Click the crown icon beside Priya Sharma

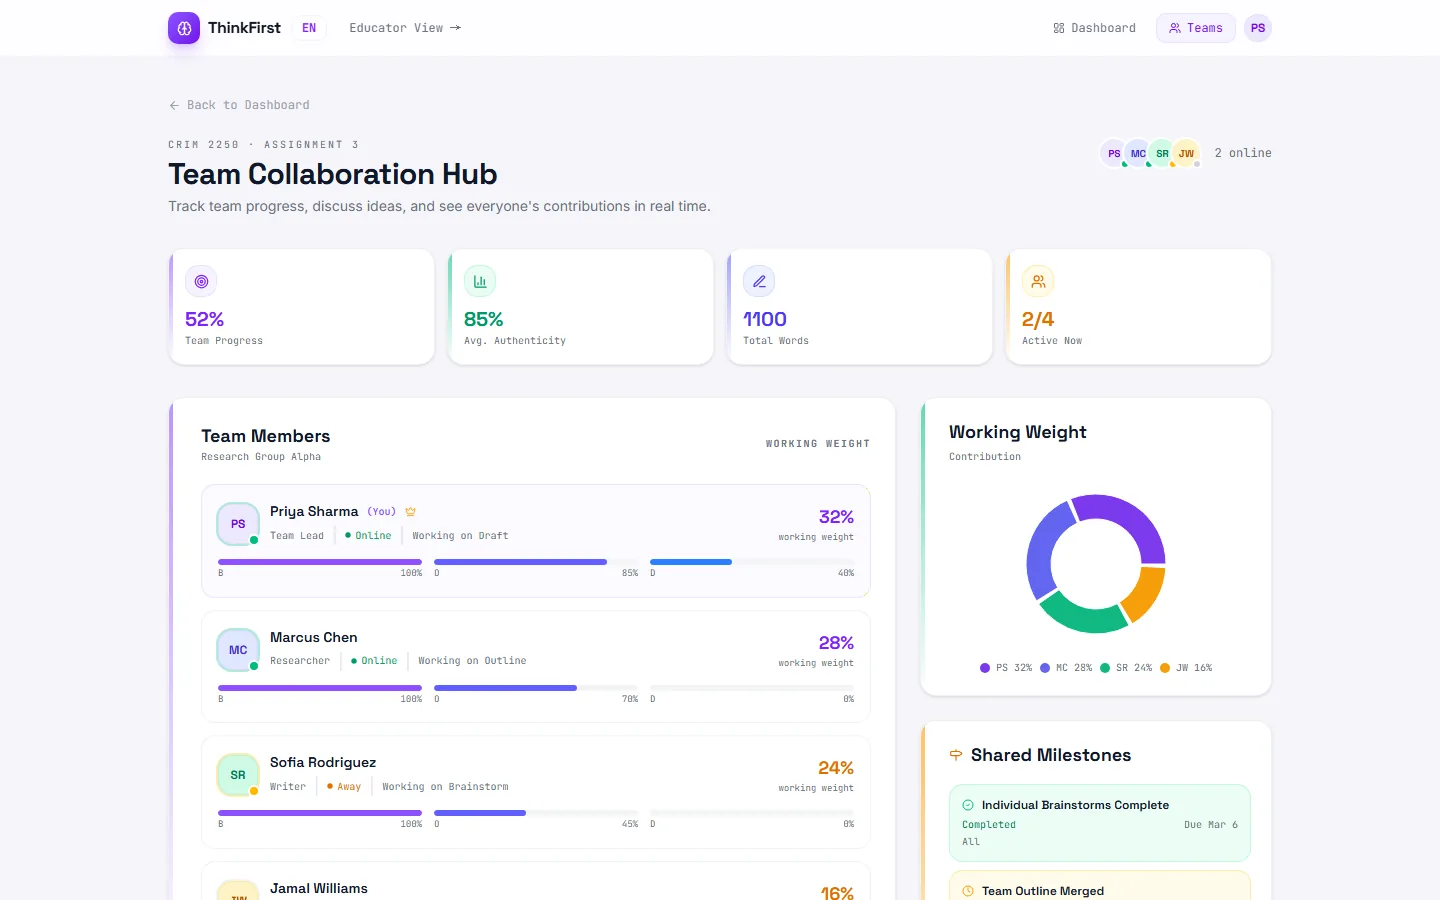(410, 512)
